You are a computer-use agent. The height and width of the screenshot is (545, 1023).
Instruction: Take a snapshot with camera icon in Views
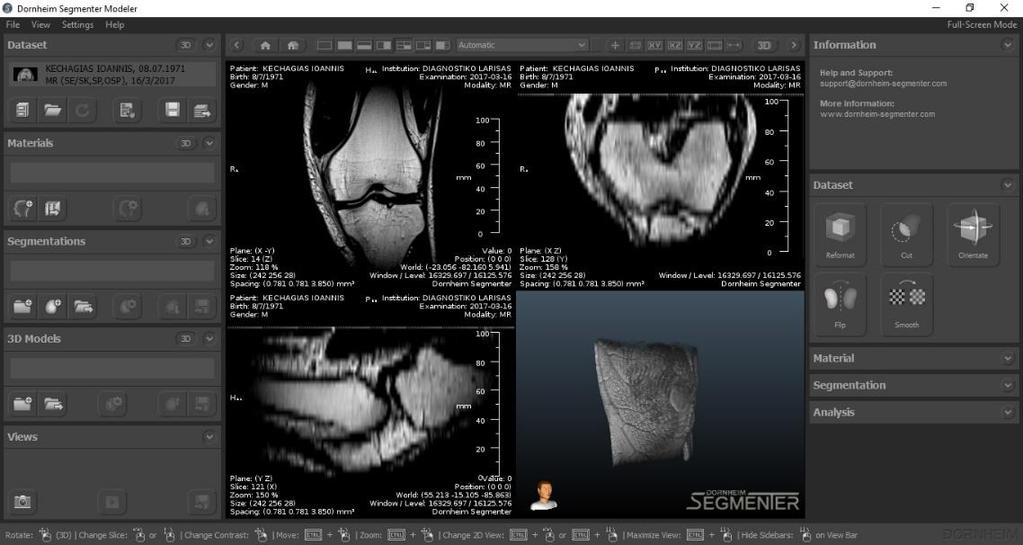point(23,501)
